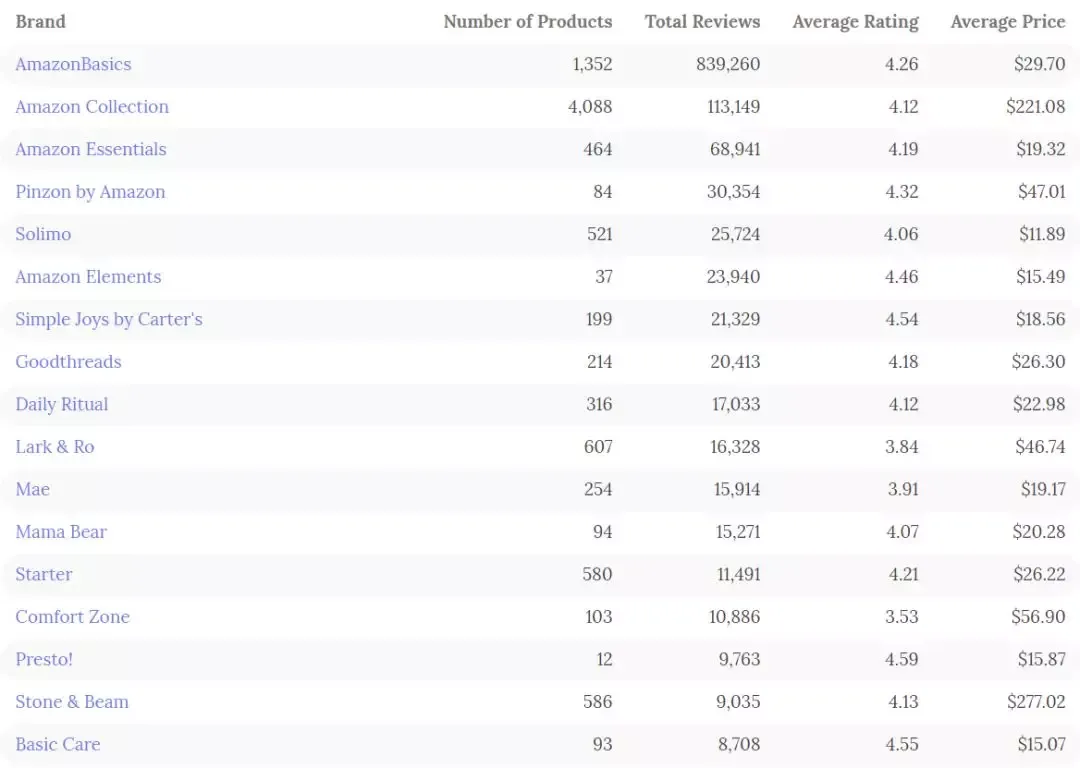
Task: Open the Stone & Beam brand link
Action: pyautogui.click(x=72, y=702)
